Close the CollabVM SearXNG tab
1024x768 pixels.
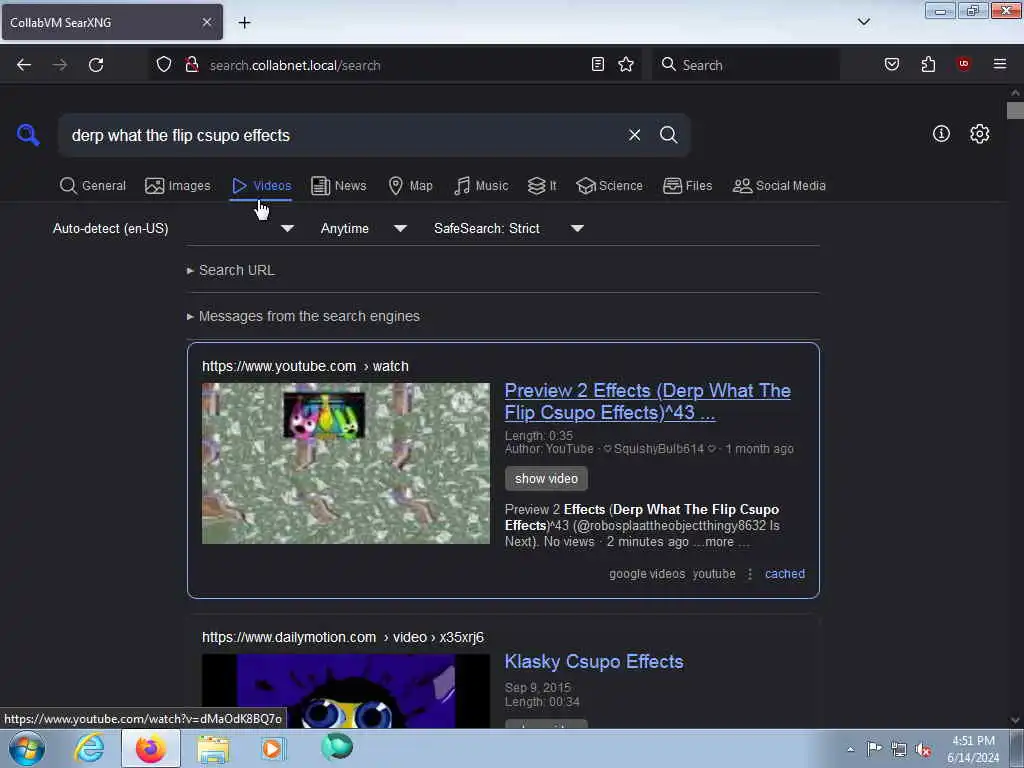[207, 22]
